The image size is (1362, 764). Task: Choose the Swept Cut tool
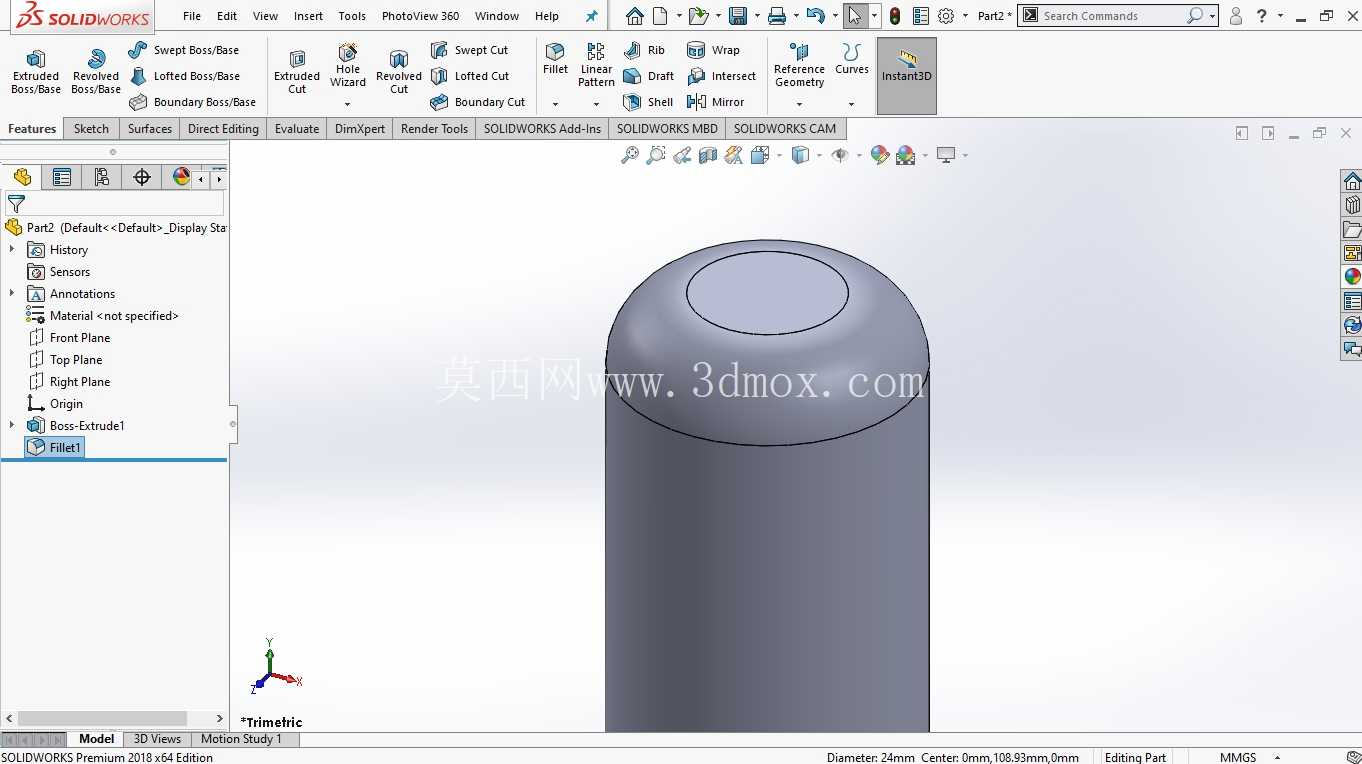point(470,50)
